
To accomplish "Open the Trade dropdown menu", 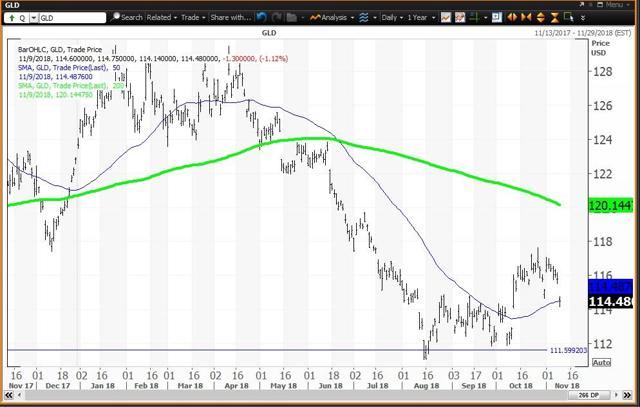I will pyautogui.click(x=193, y=18).
